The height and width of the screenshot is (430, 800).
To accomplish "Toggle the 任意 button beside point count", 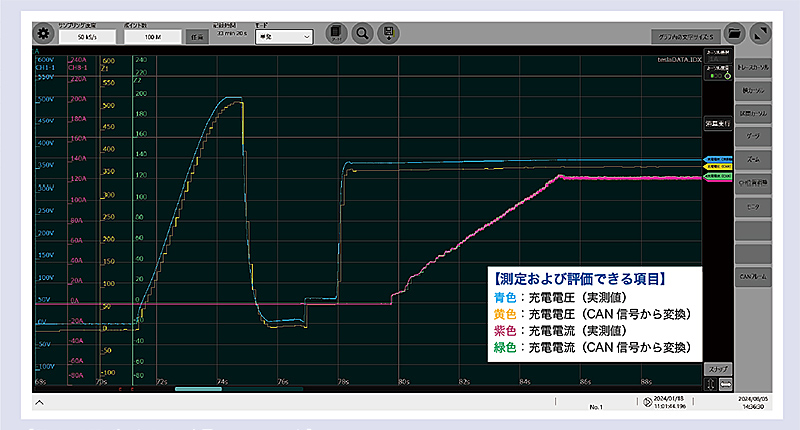I will 197,37.
